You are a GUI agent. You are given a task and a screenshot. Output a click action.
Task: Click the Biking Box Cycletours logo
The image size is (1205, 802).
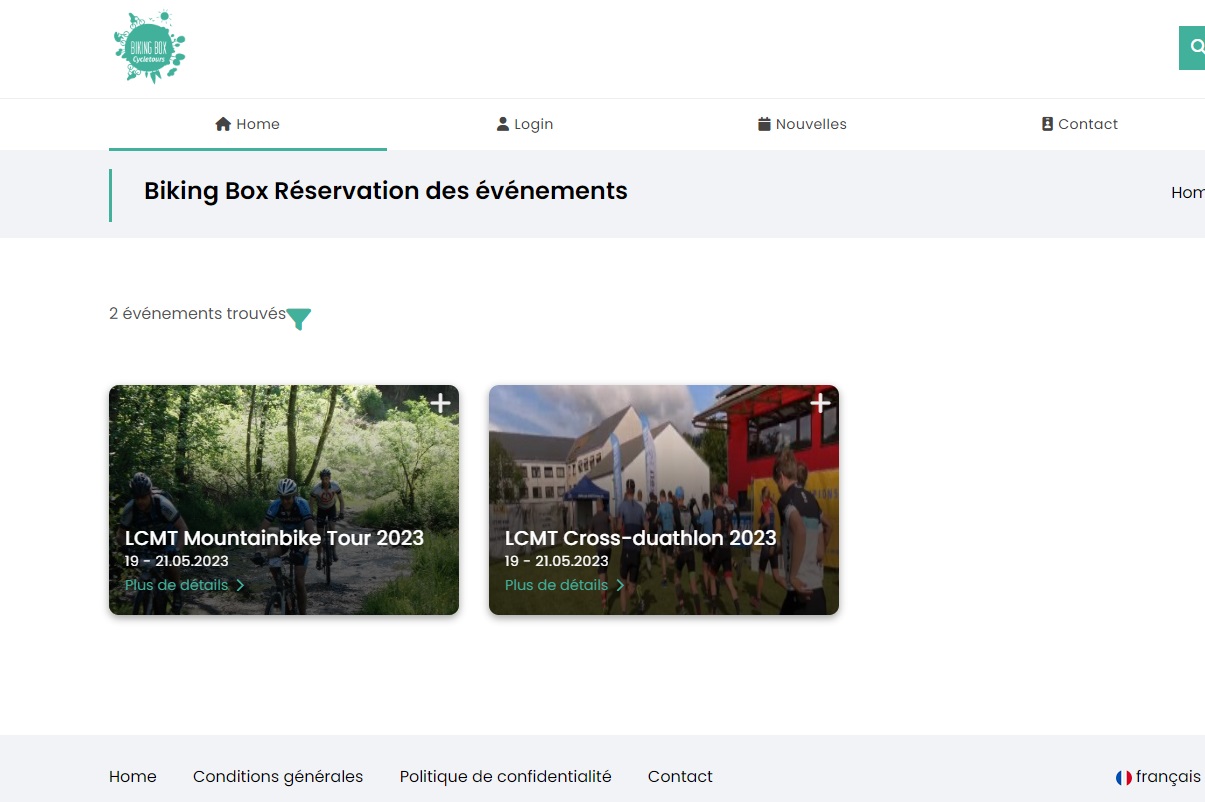coord(149,47)
